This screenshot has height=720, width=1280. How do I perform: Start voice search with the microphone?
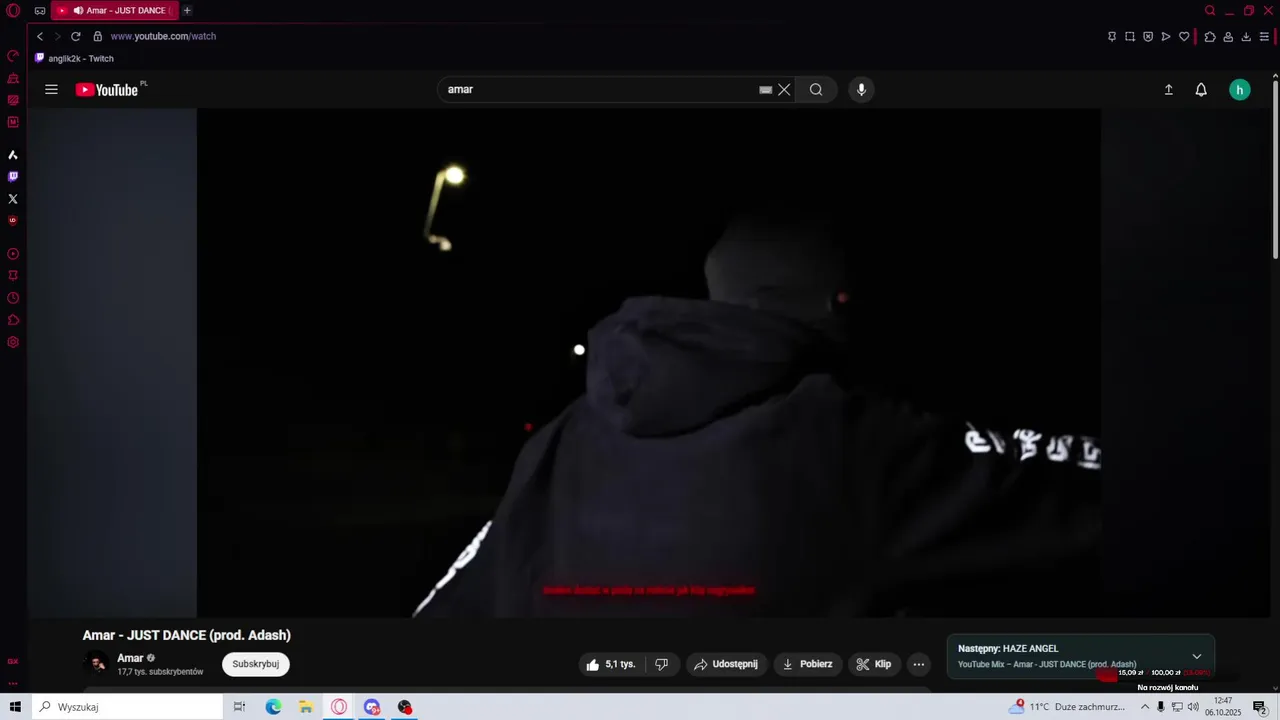tap(861, 89)
